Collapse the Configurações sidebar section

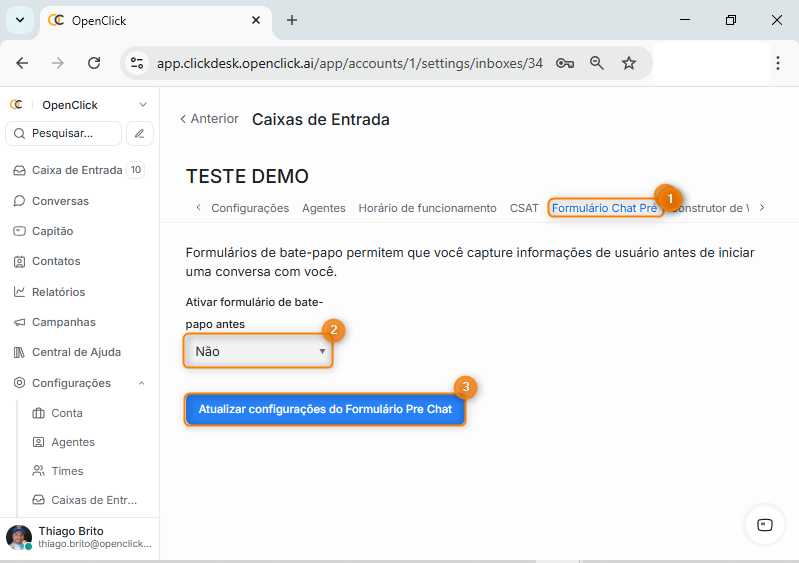pyautogui.click(x=141, y=383)
